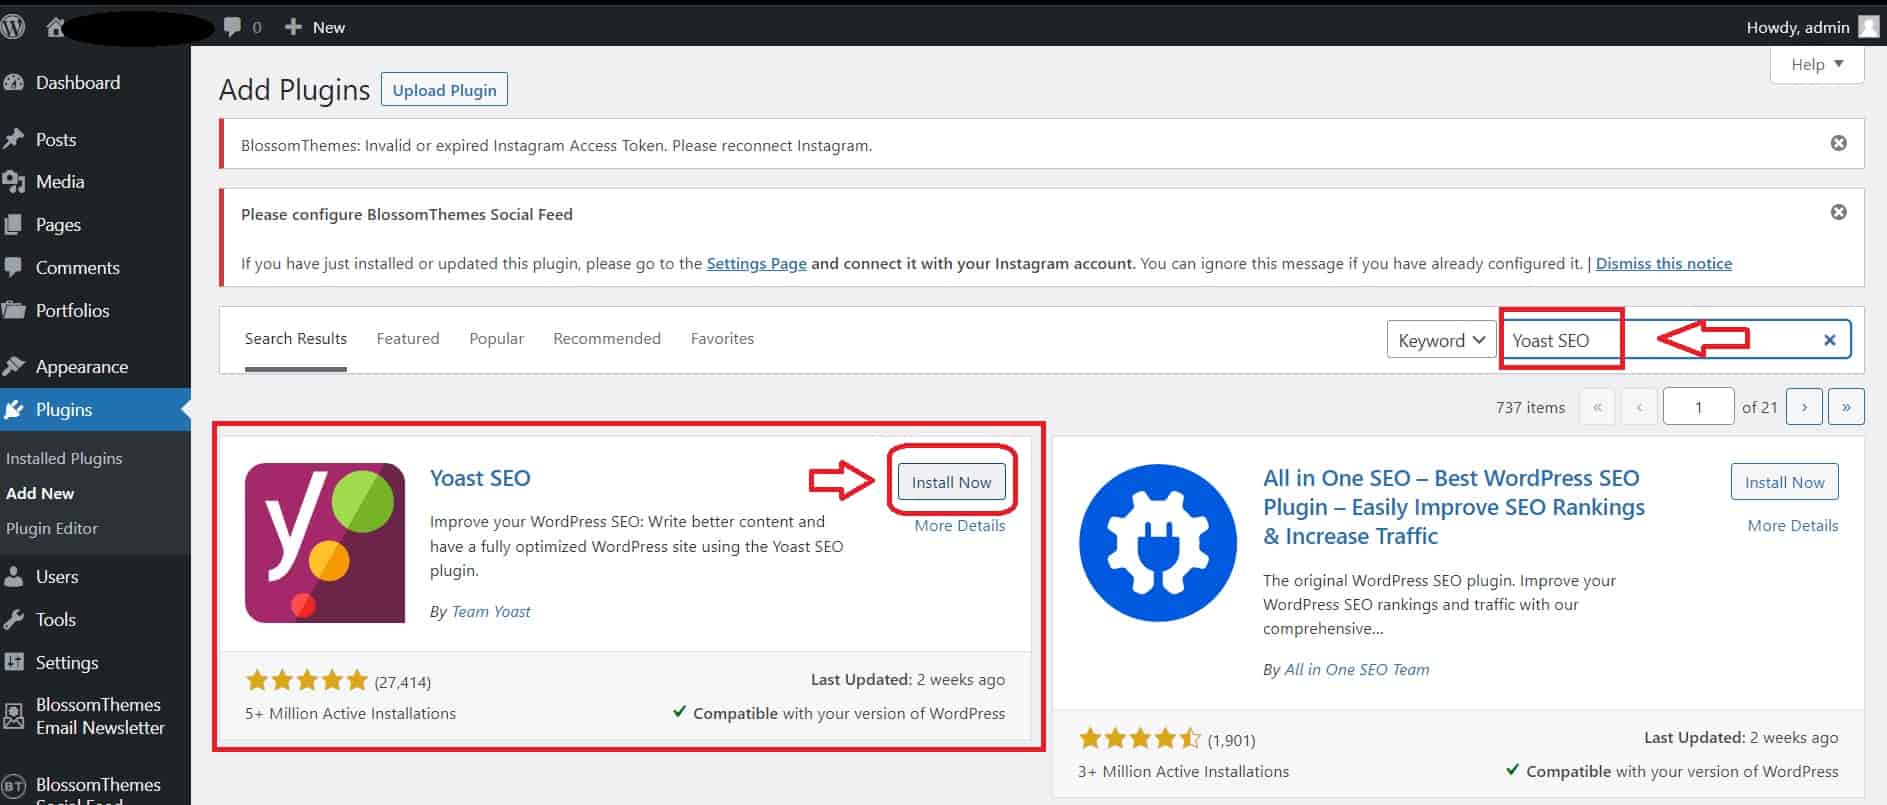Image resolution: width=1887 pixels, height=805 pixels.
Task: Clear the search field with the X
Action: (x=1829, y=340)
